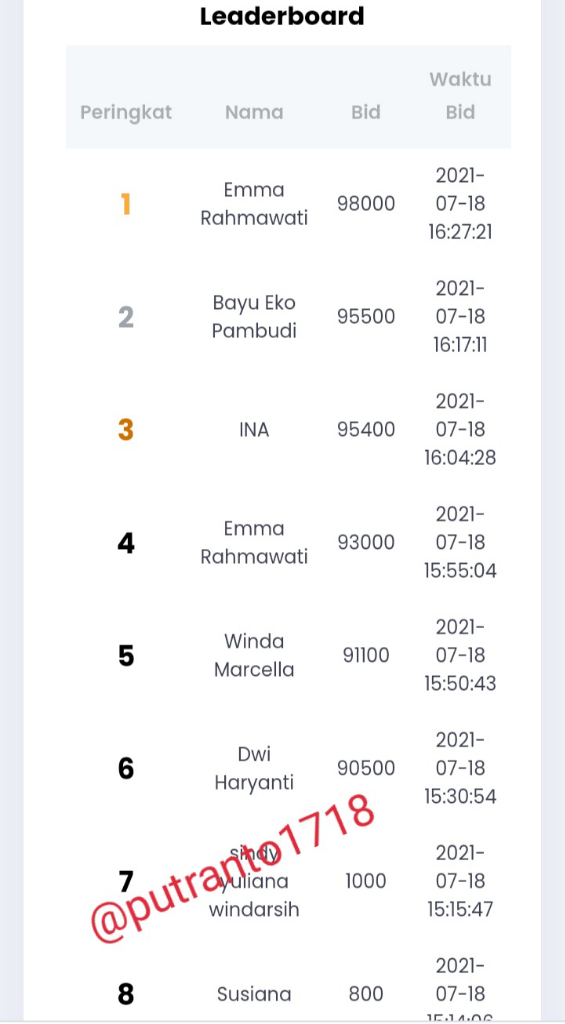Select the Peringkat column header

126,112
